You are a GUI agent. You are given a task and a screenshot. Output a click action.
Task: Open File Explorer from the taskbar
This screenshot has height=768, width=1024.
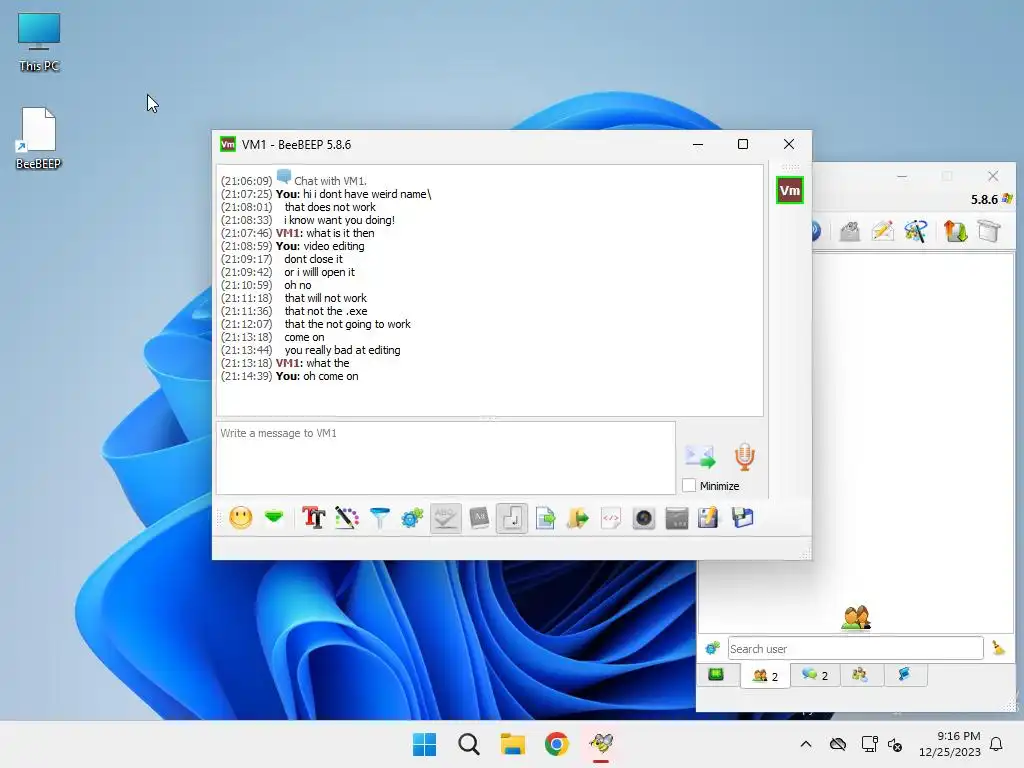[513, 744]
